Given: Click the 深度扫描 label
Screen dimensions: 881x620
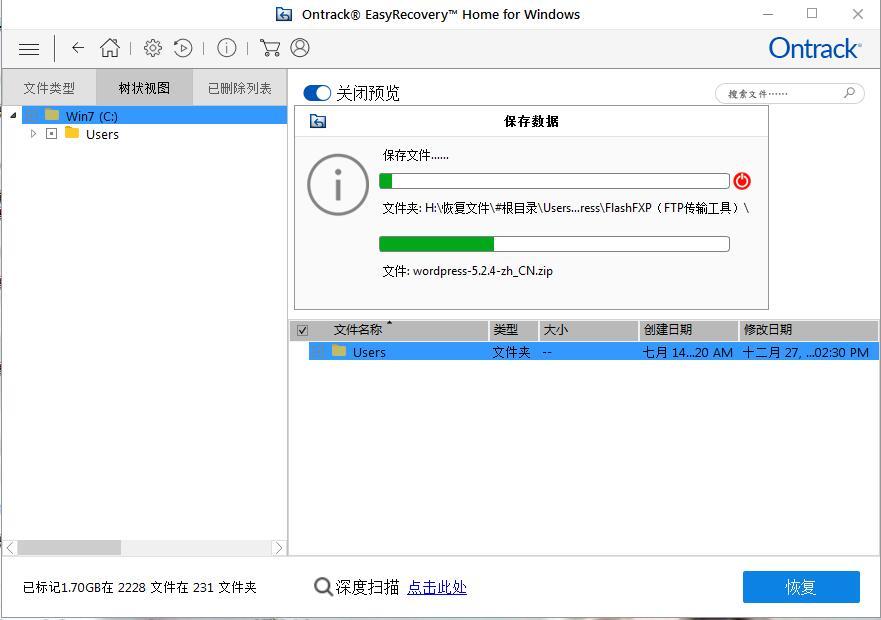Looking at the screenshot, I should [367, 587].
